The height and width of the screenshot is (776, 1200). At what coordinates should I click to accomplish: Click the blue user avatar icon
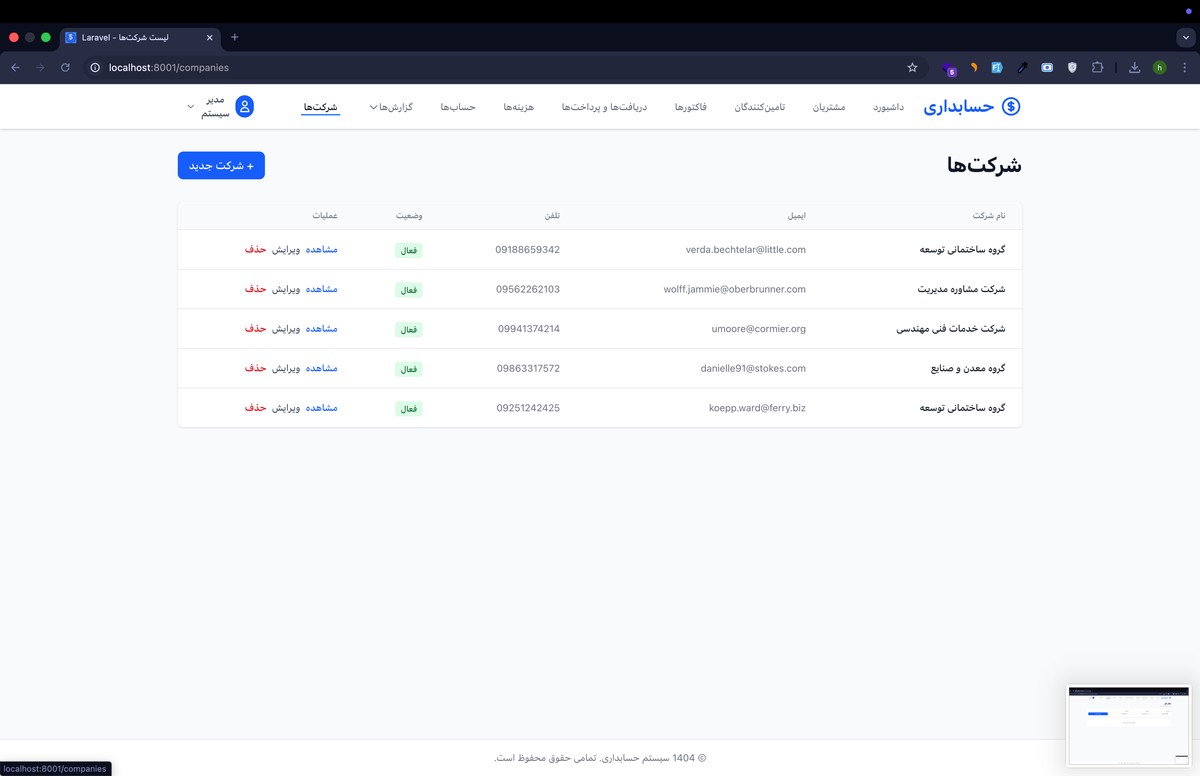click(x=244, y=107)
